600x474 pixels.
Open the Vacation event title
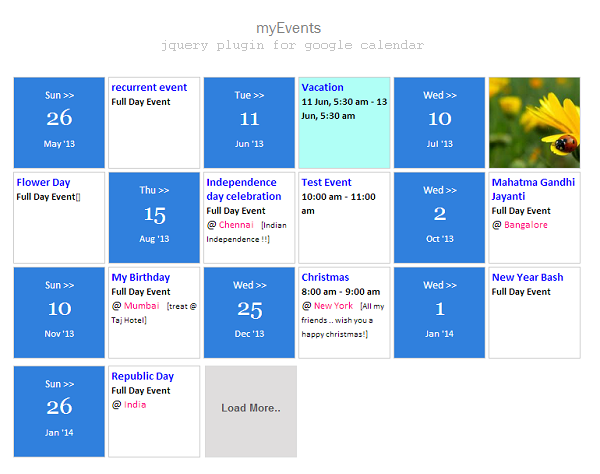322,87
